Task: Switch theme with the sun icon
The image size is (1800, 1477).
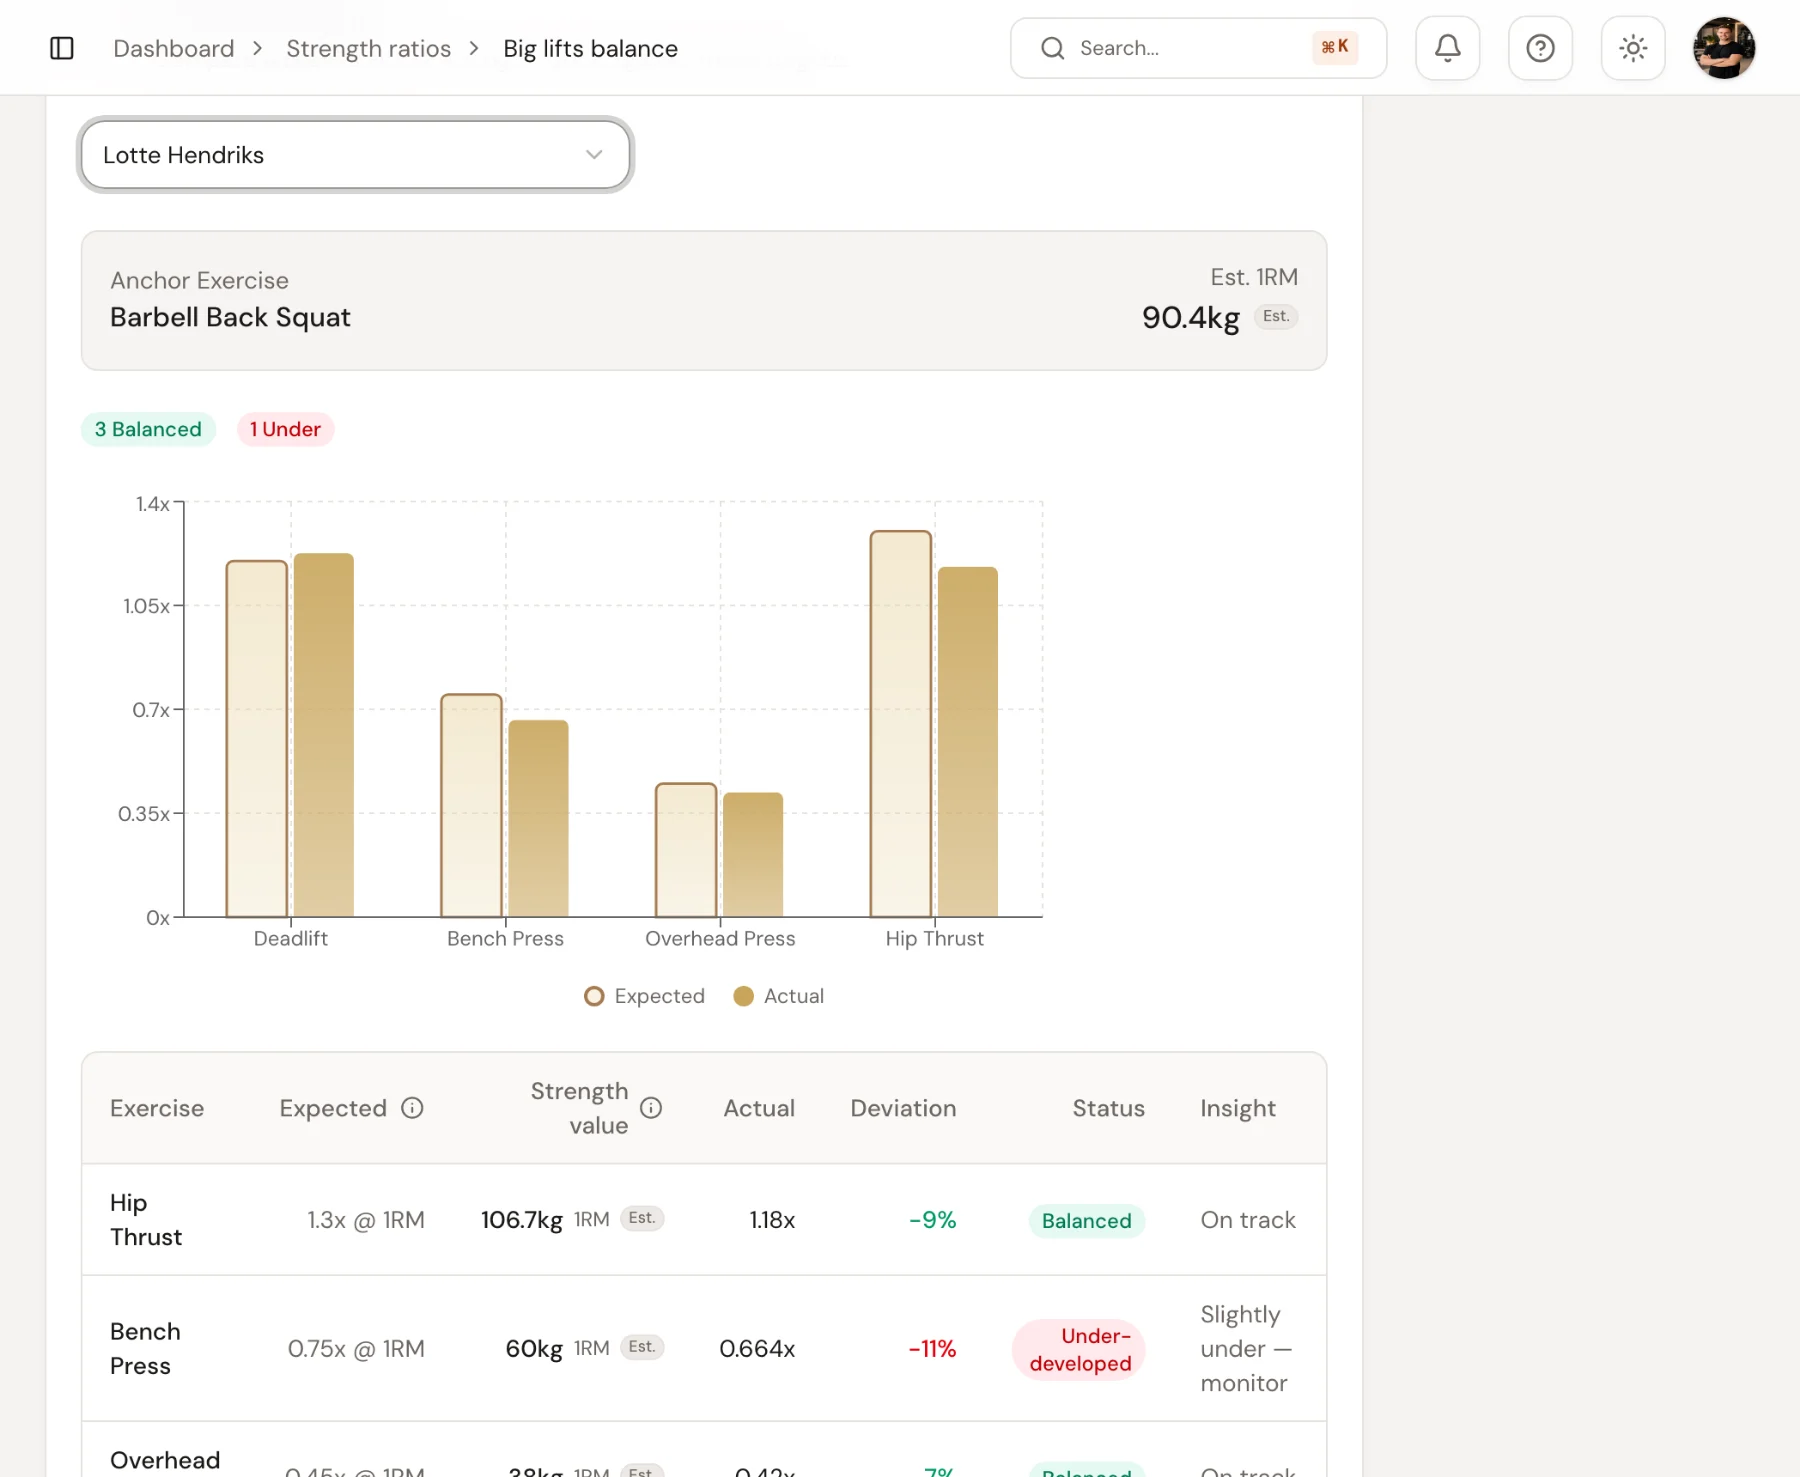Action: 1633,48
